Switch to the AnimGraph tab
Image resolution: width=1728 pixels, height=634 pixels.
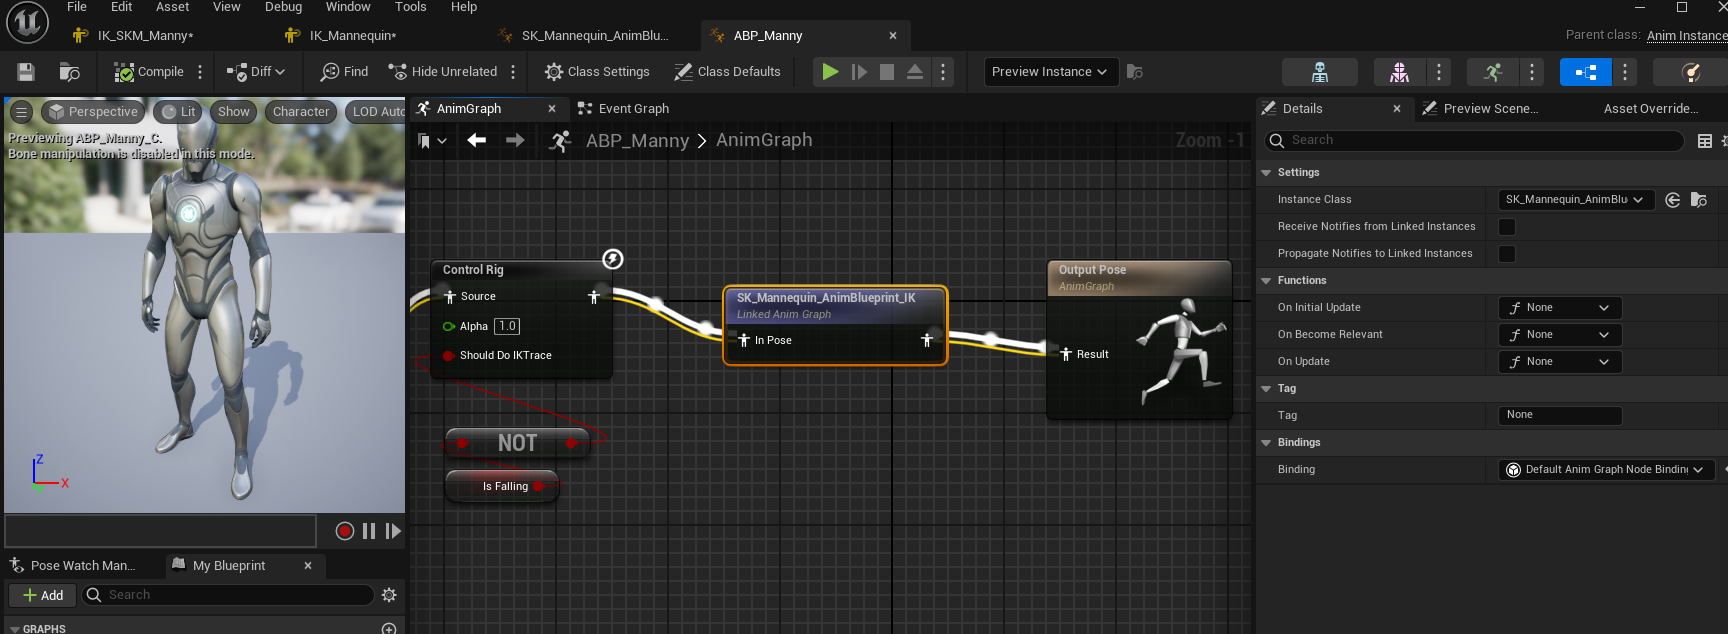click(469, 109)
